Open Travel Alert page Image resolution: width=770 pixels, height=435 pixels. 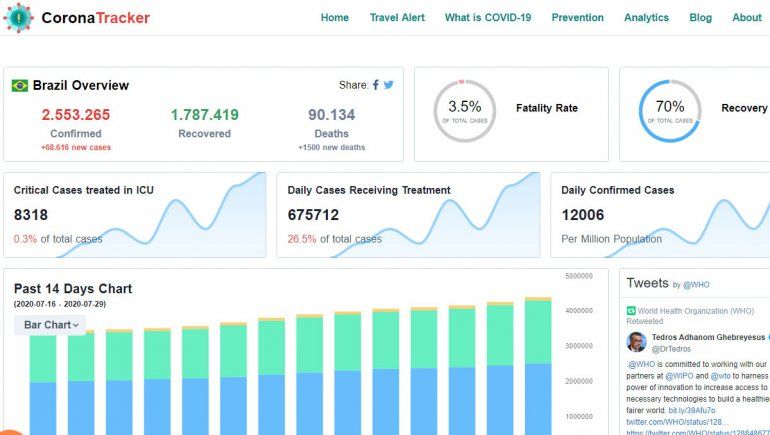[x=397, y=18]
